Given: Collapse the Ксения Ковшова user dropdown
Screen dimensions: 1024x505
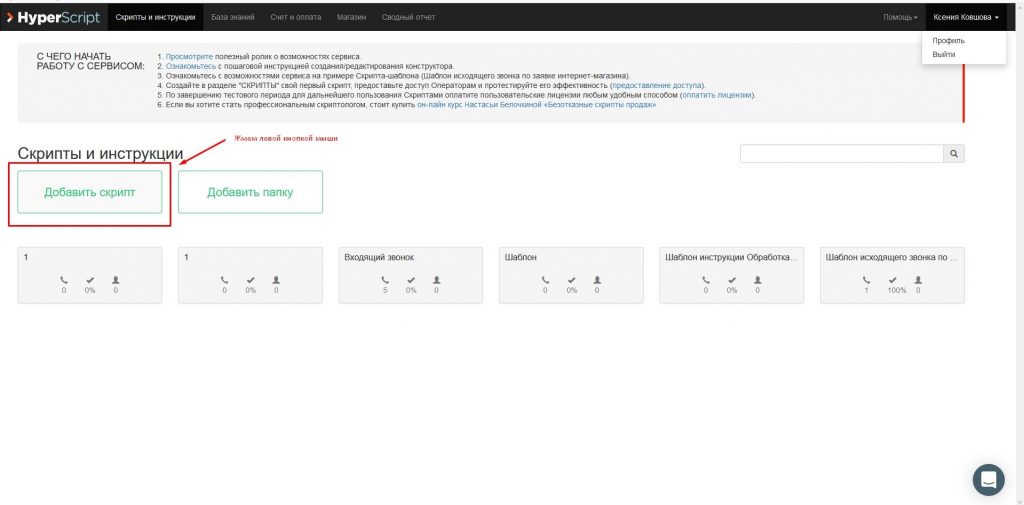Looking at the screenshot, I should 965,17.
